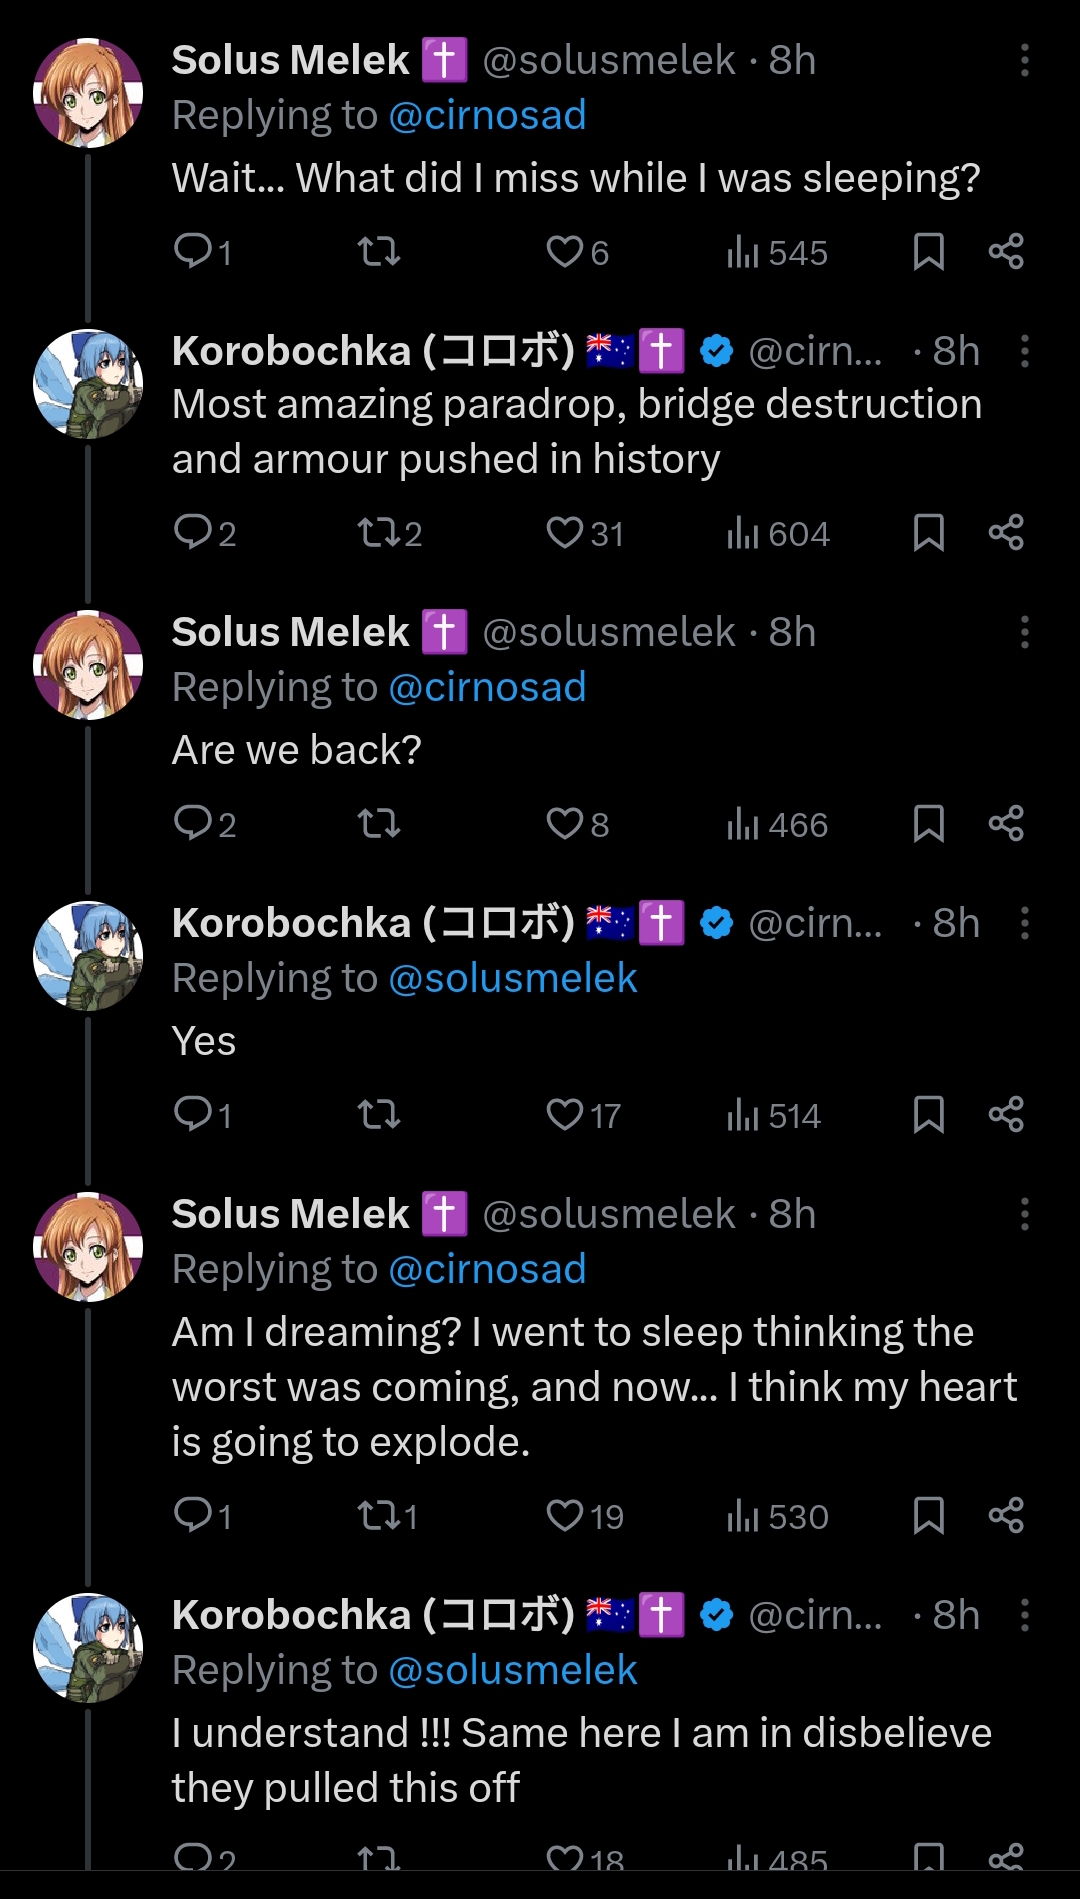Viewport: 1080px width, 1899px height.
Task: Like the "Most amazing paradrop" tweet
Action: [565, 533]
